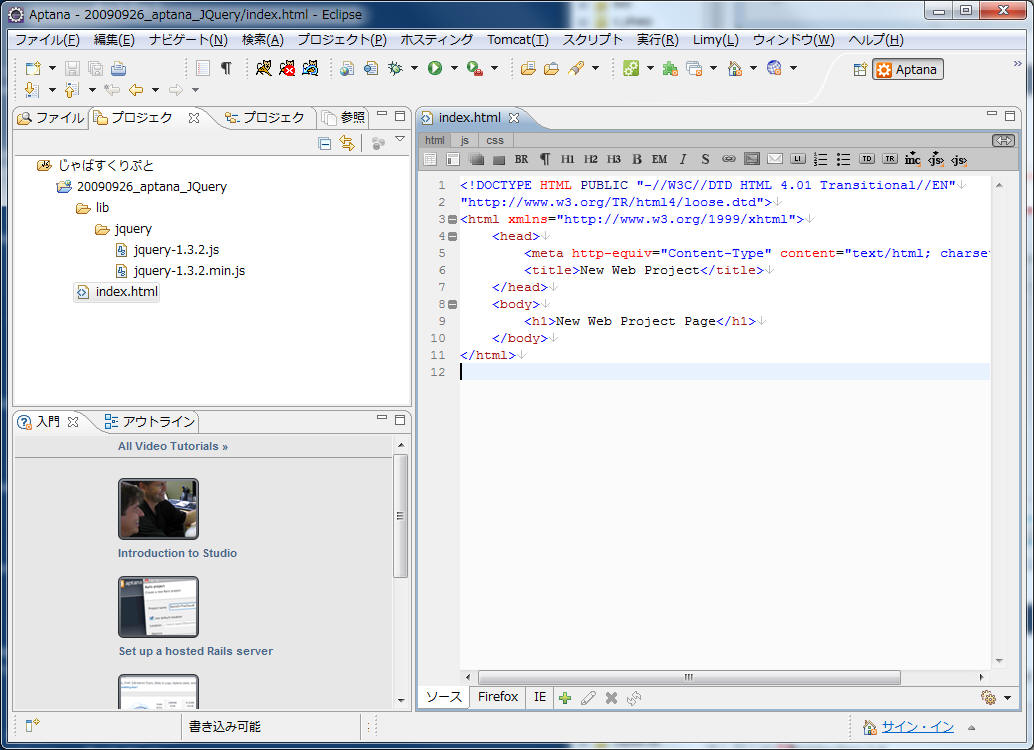Open the project view menu triangle
Image resolution: width=1034 pixels, height=750 pixels.
[400, 140]
